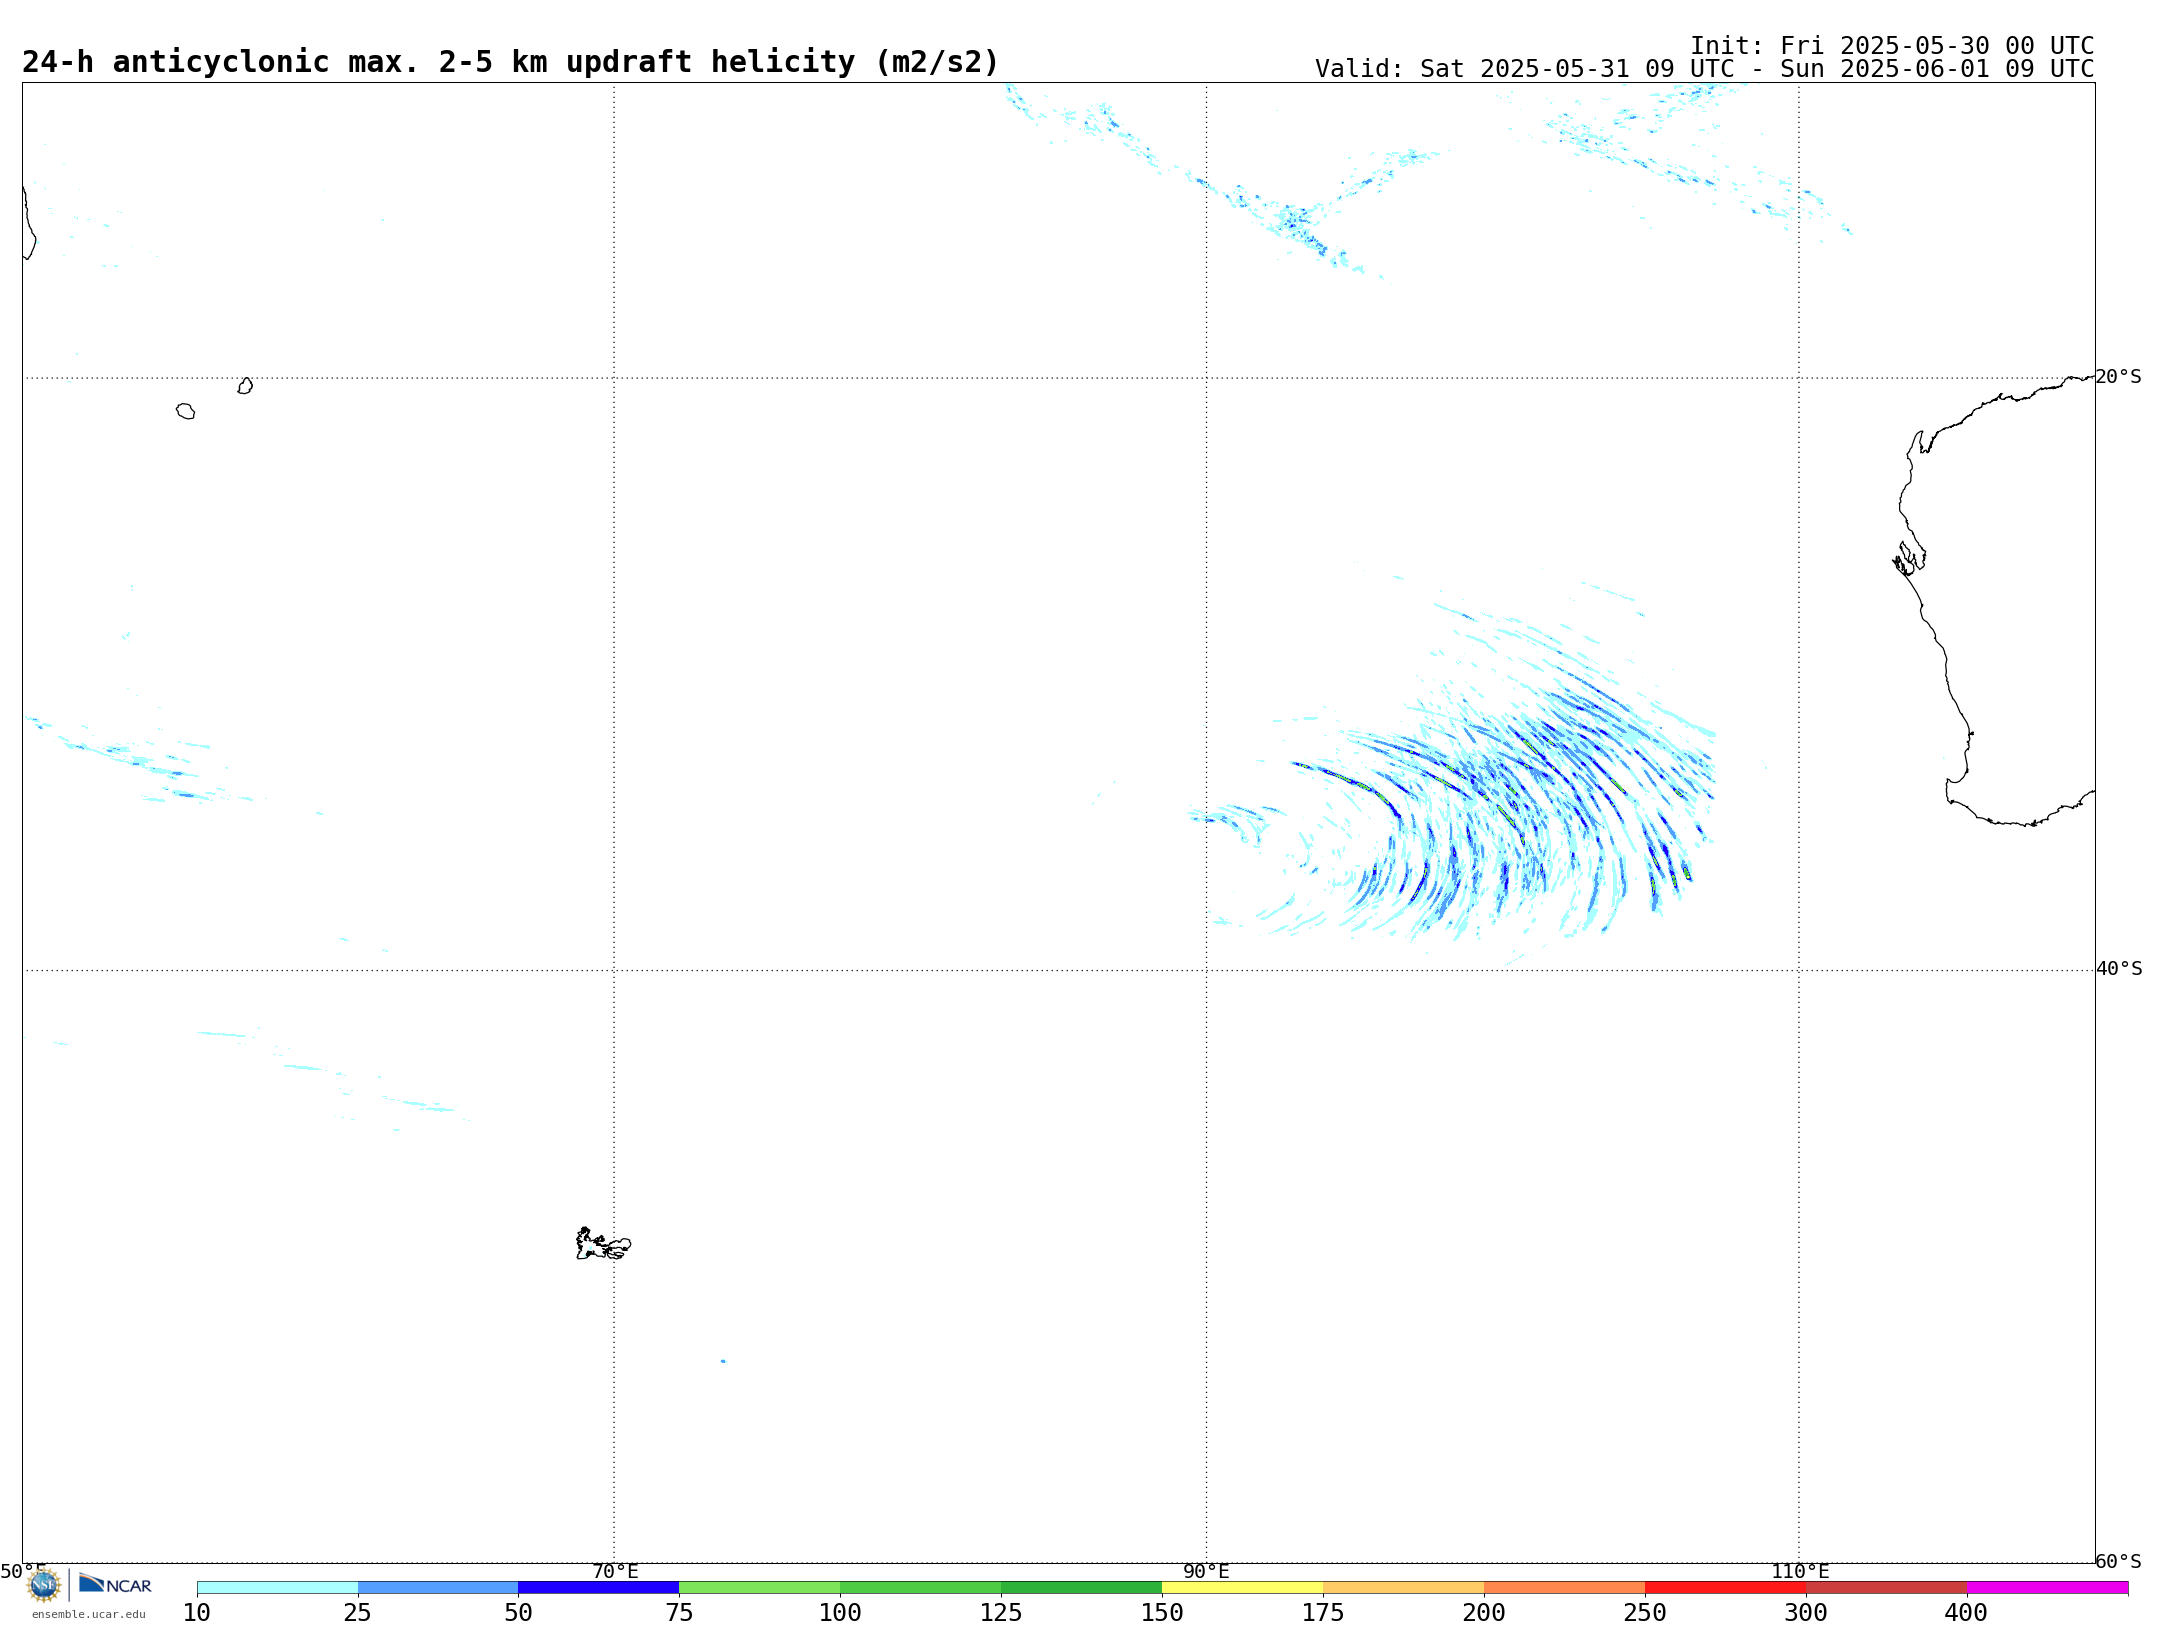
Task: Click the colorbar tick label 250
Action: pyautogui.click(x=1645, y=1612)
